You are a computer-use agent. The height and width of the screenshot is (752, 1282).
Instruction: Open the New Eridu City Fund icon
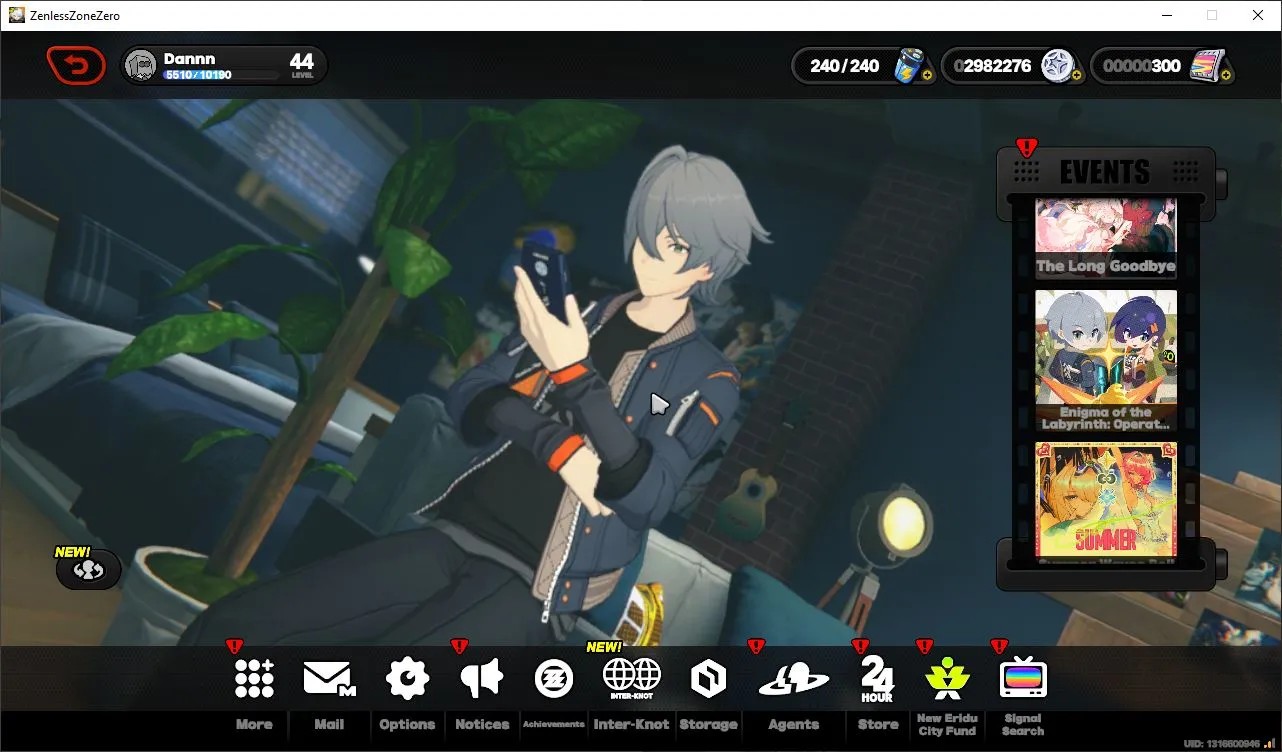tap(947, 679)
